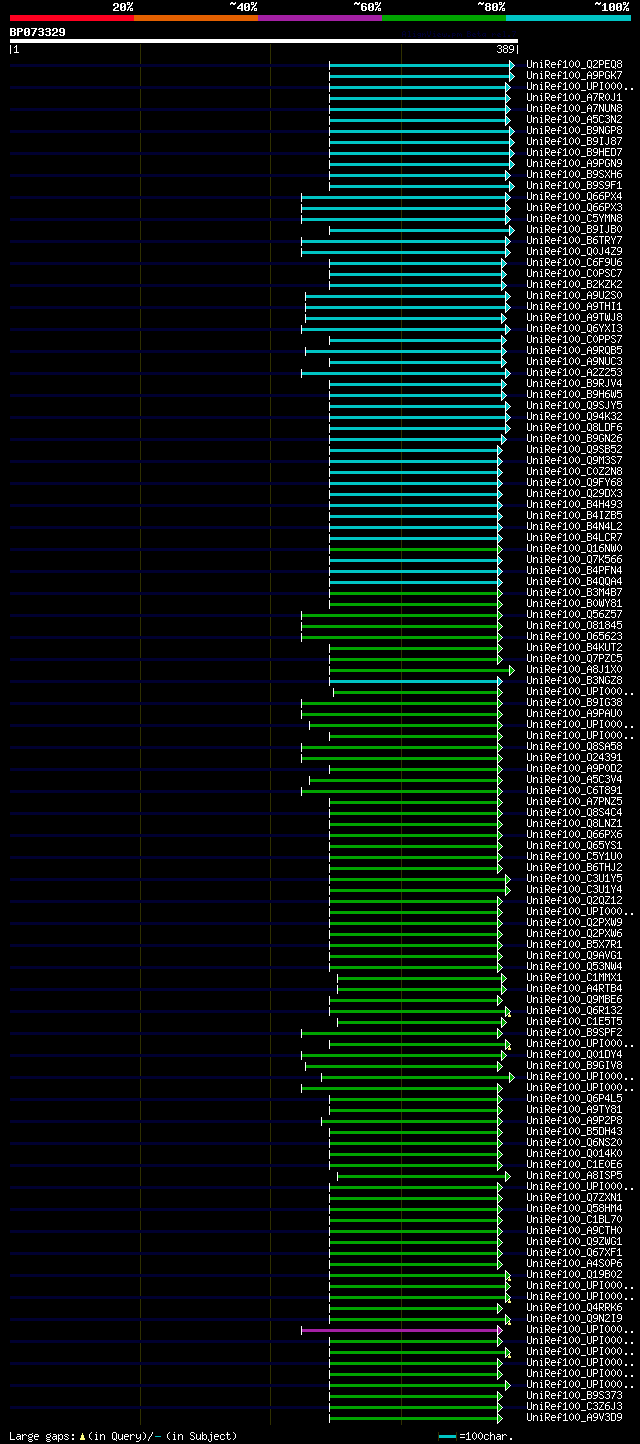Select label UniRef100_C5YMN8
The image size is (640, 1444).
tap(574, 218)
